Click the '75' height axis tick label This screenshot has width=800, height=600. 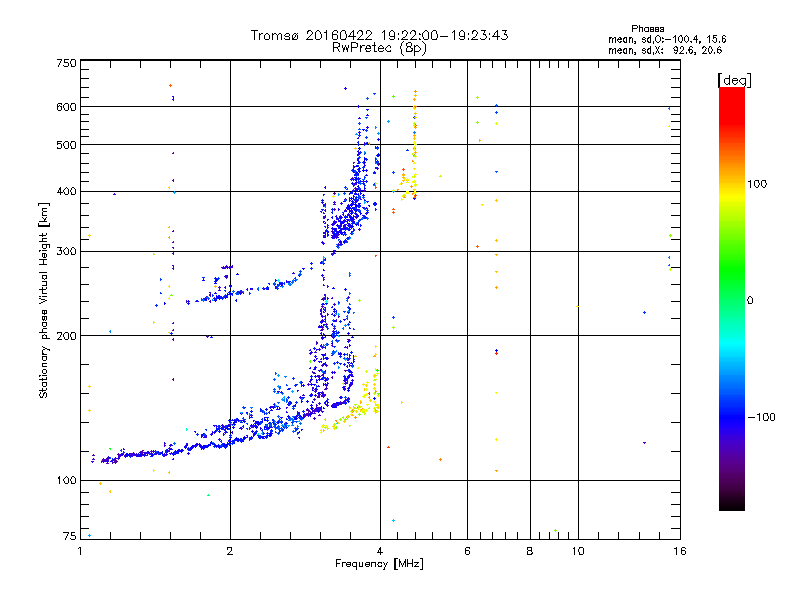pyautogui.click(x=70, y=536)
